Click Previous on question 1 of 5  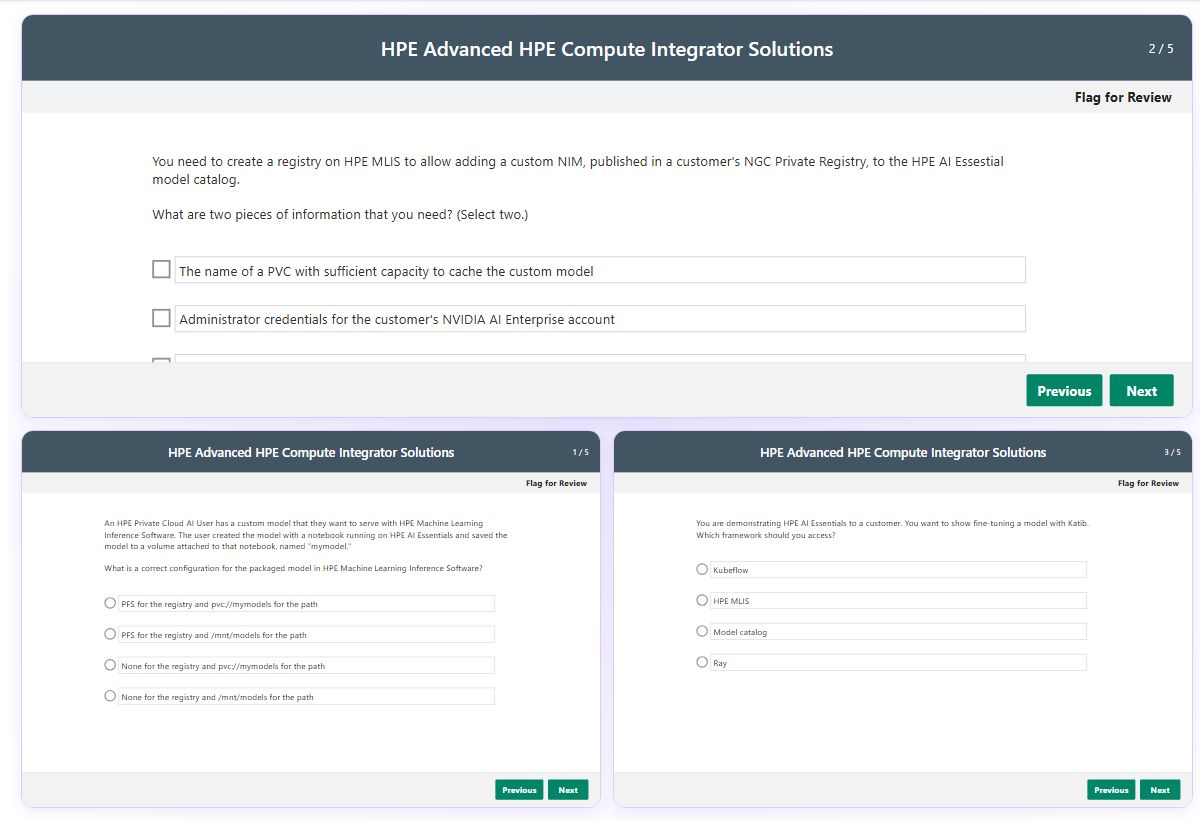point(519,790)
